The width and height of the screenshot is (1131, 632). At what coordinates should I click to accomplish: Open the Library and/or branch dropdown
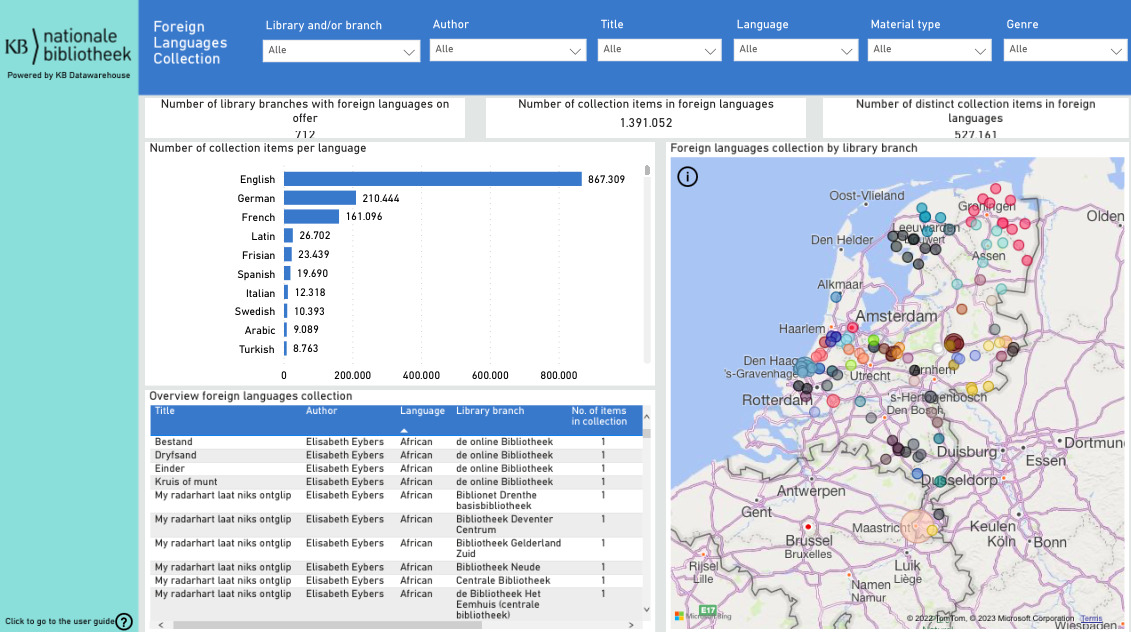click(x=341, y=51)
